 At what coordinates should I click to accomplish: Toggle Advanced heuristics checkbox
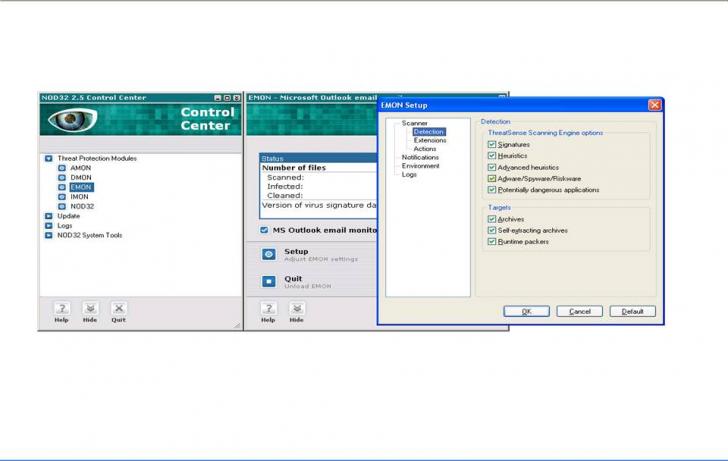(x=492, y=167)
